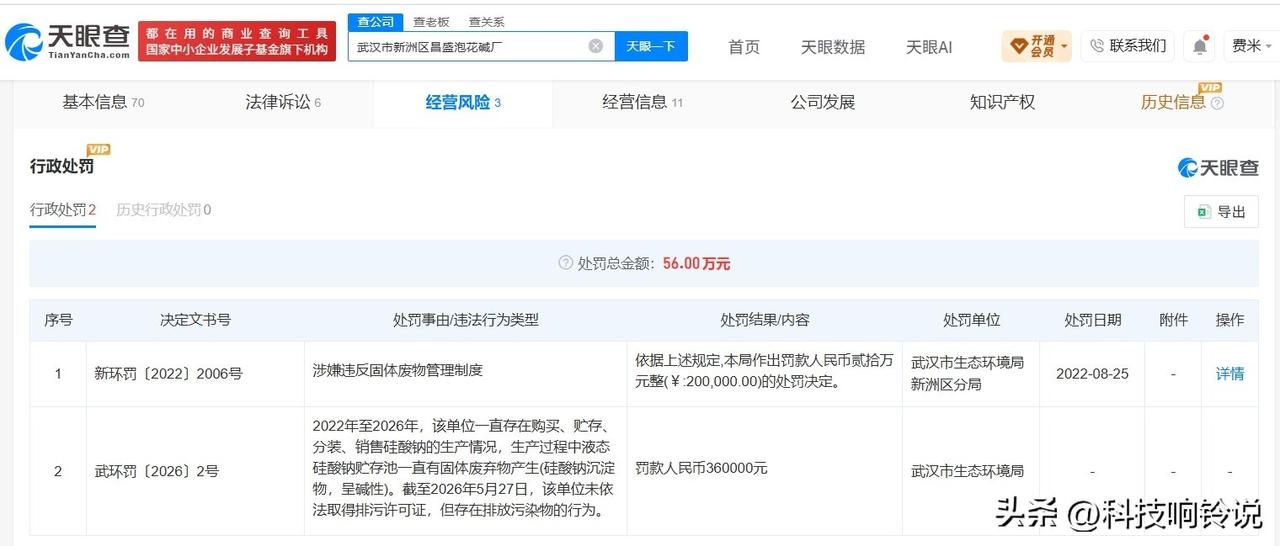This screenshot has height=546, width=1280.
Task: Open 天眼数据 in top navigation
Action: point(833,47)
